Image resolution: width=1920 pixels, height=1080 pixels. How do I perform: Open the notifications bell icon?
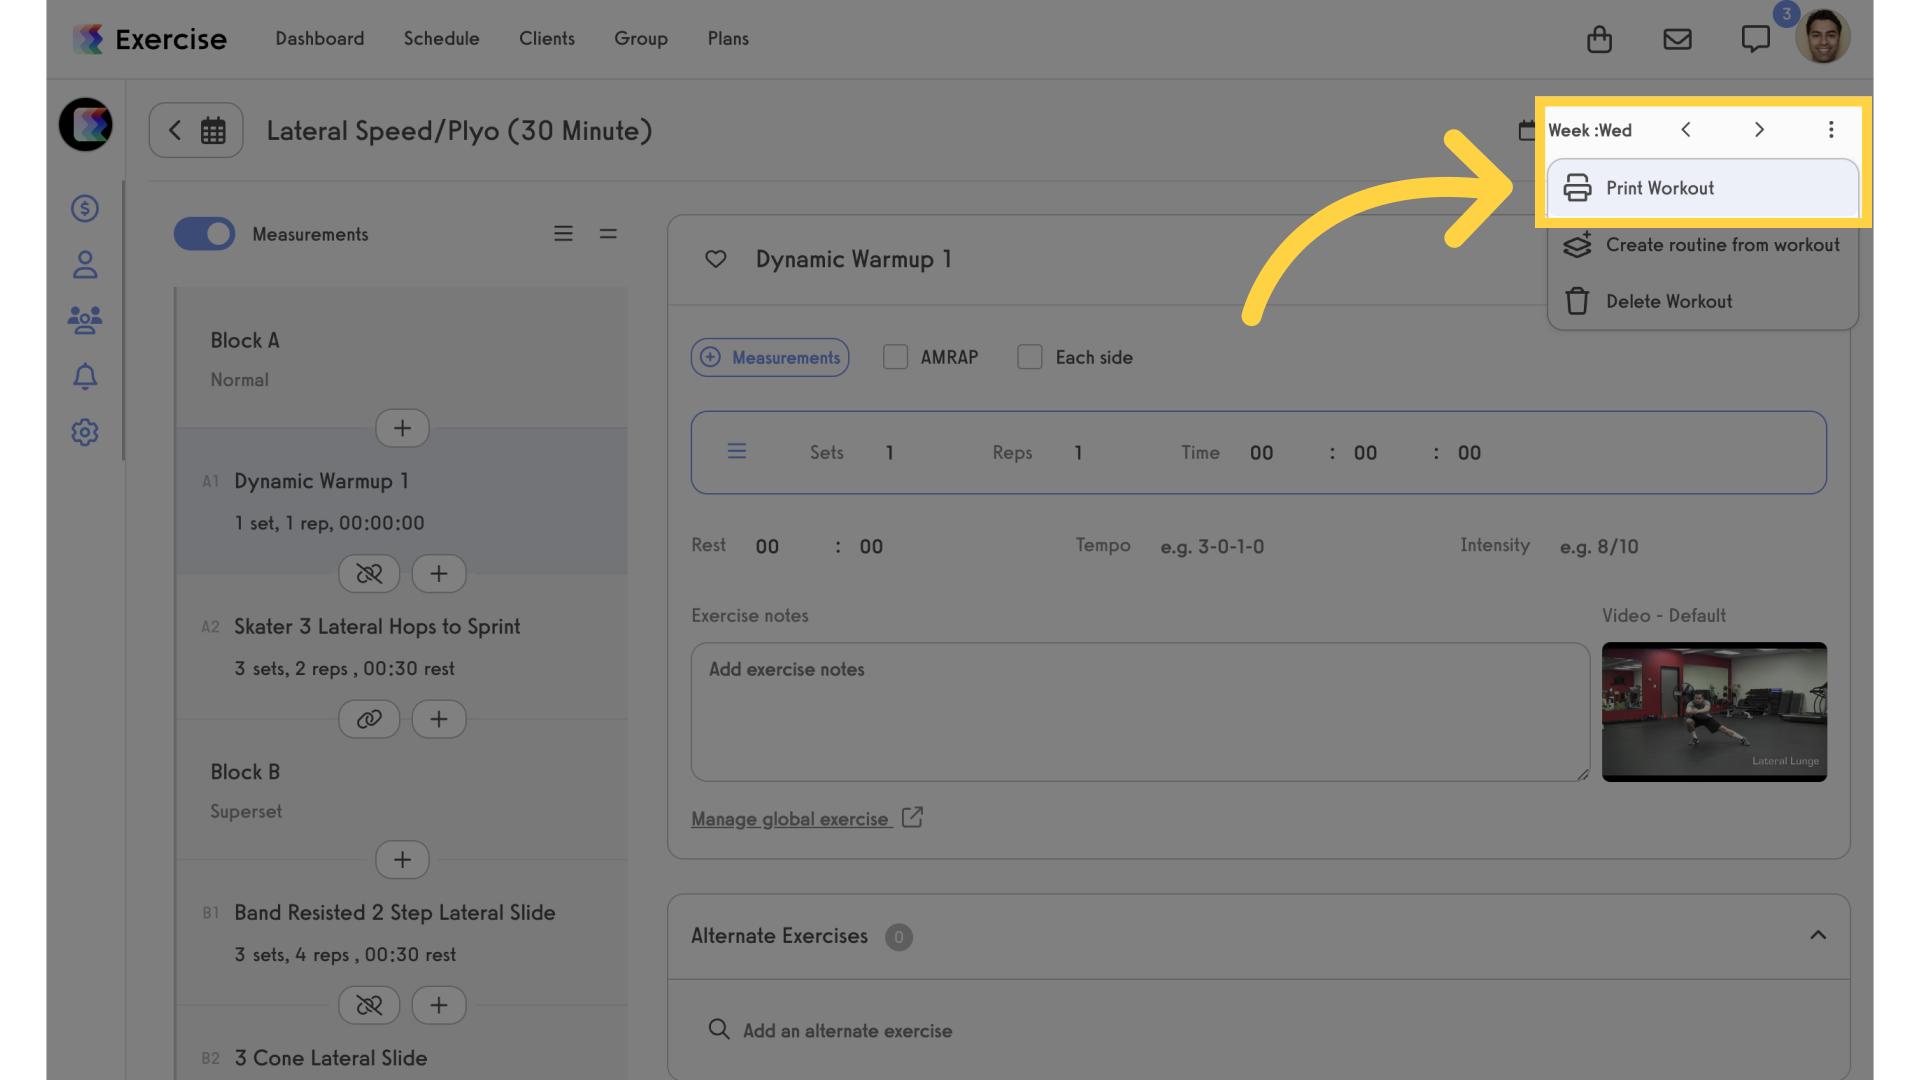click(x=85, y=376)
